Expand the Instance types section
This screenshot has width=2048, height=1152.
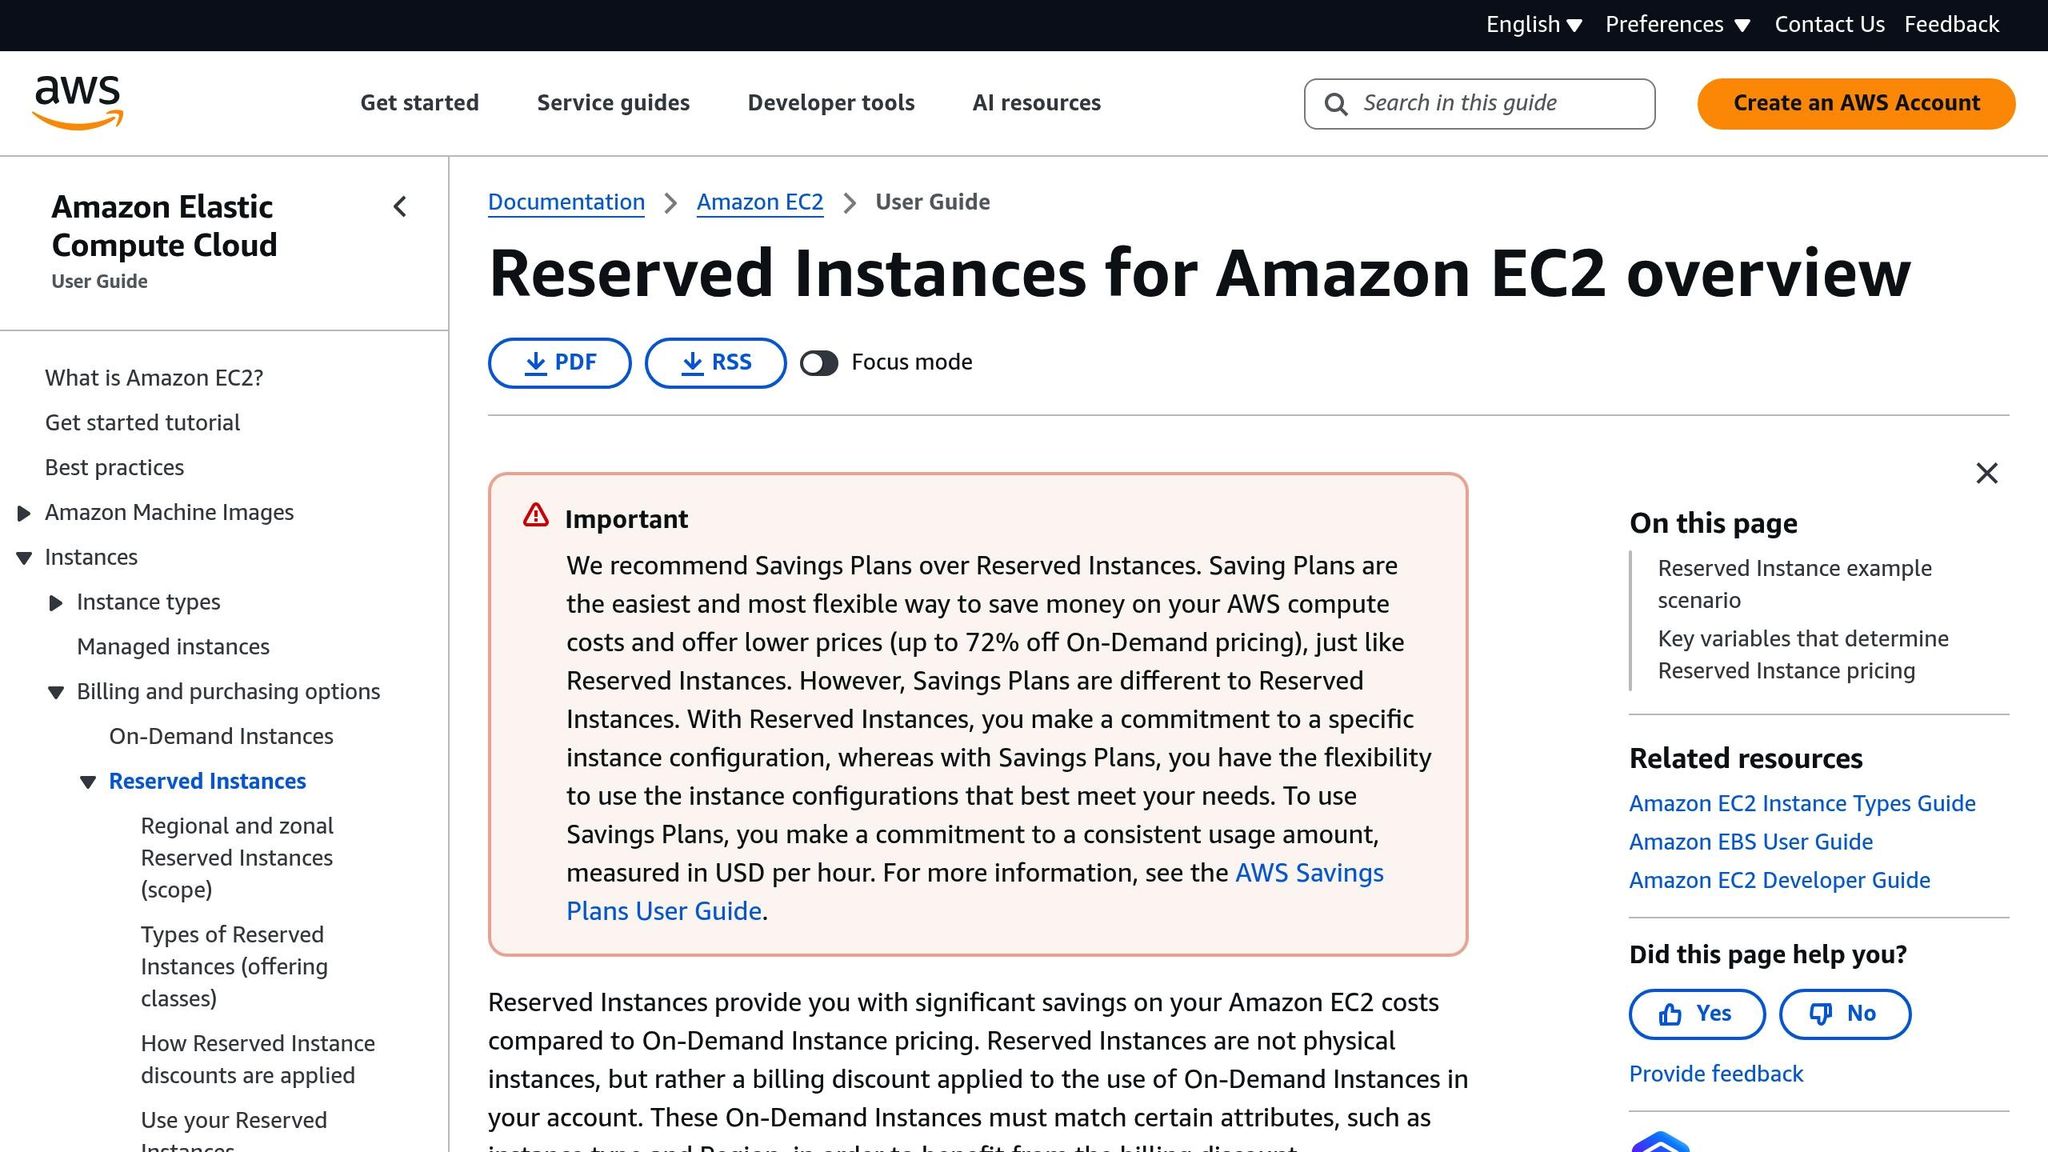[54, 602]
